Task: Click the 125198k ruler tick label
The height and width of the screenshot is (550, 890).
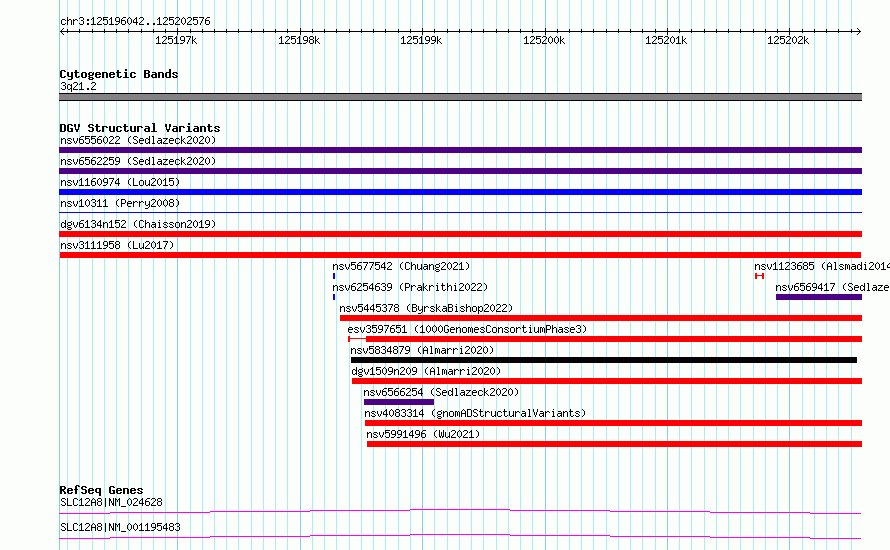Action: tap(299, 40)
